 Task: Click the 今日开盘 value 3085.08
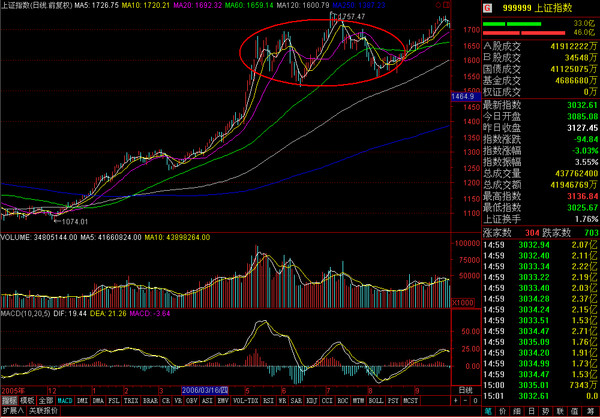pos(582,116)
